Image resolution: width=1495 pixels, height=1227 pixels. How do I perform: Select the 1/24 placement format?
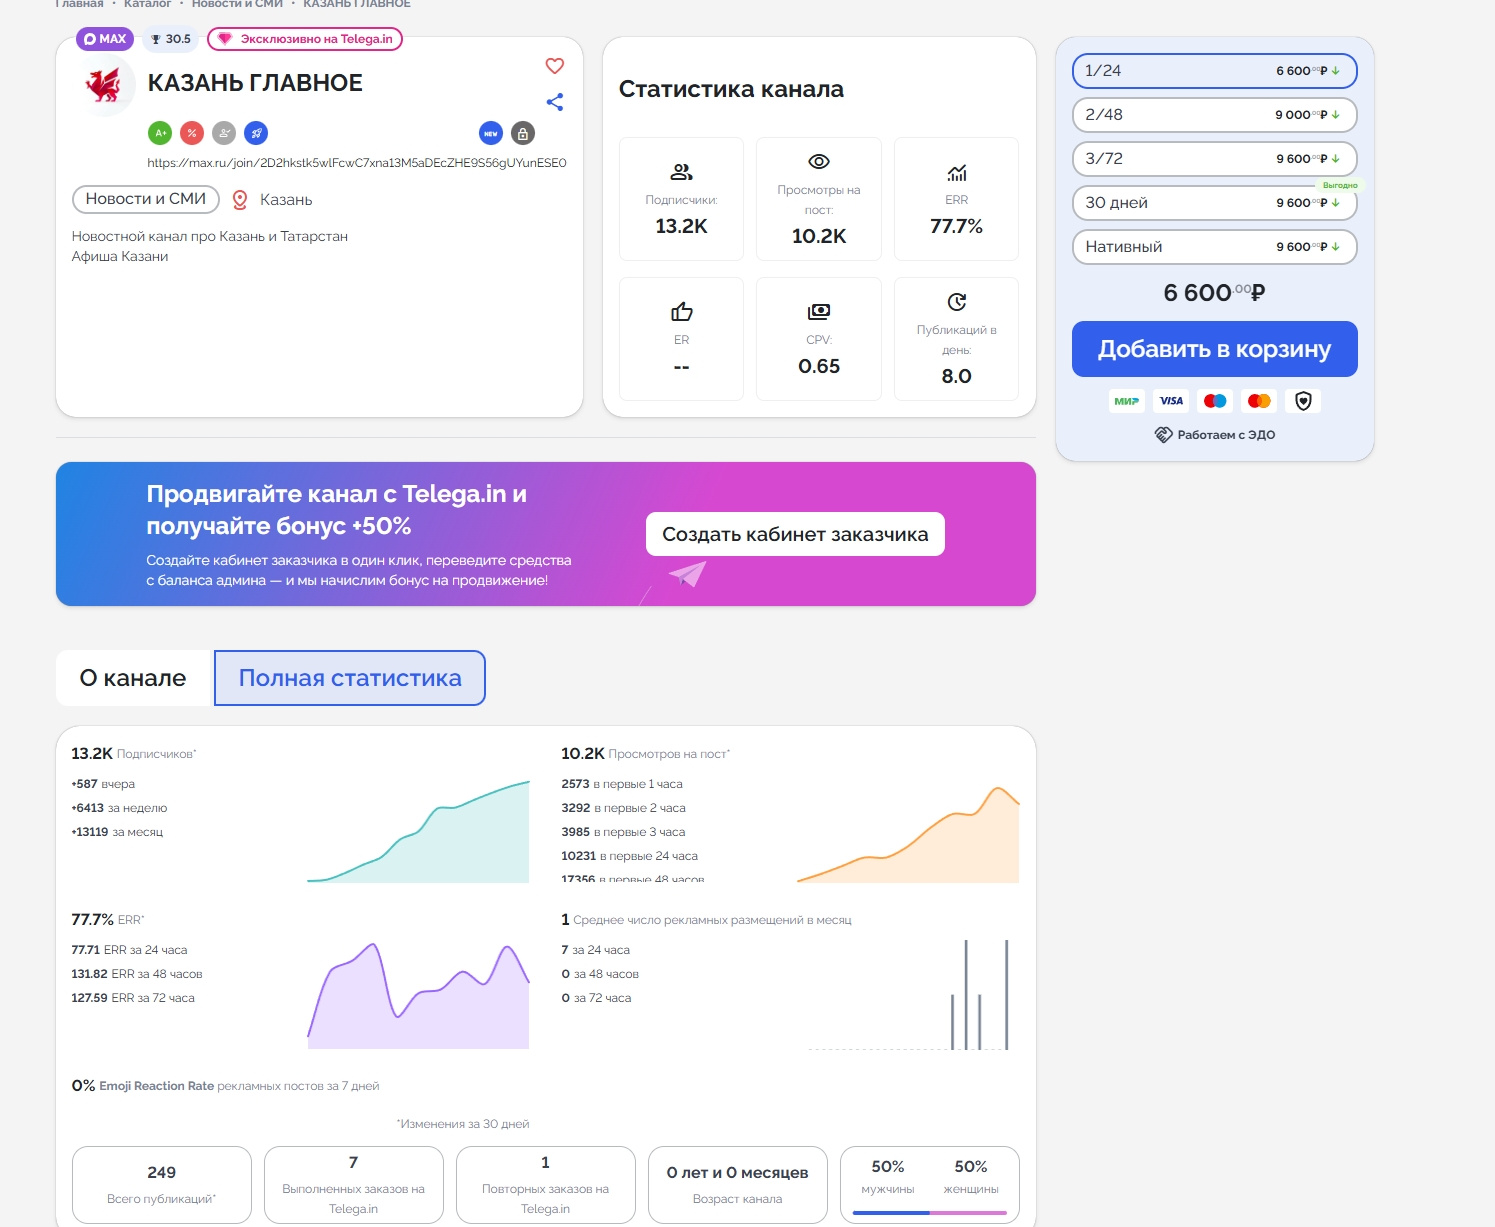click(x=1214, y=71)
